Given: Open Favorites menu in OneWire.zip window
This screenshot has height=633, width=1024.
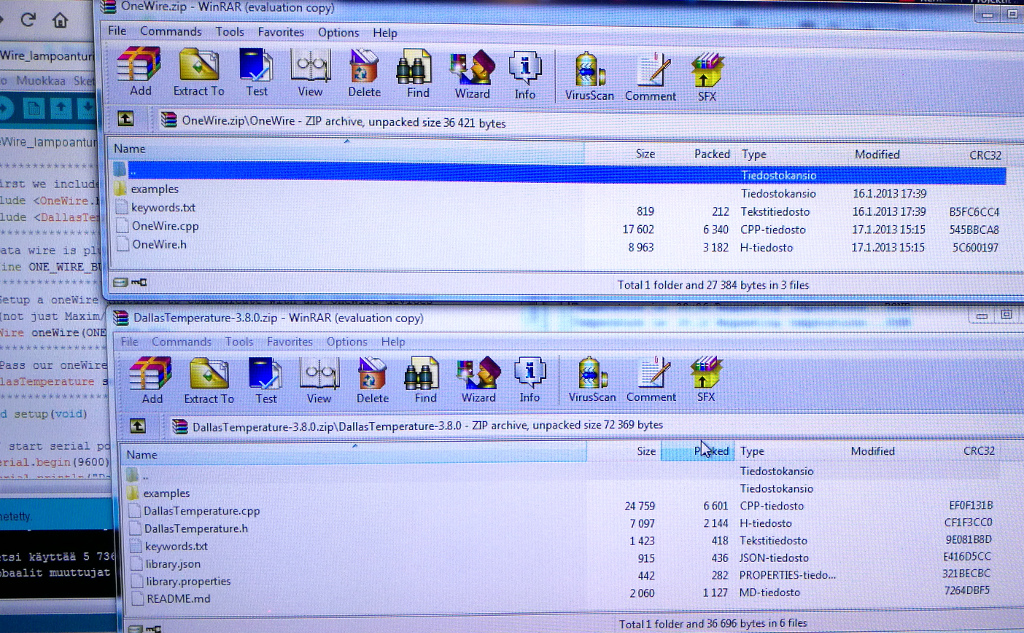Looking at the screenshot, I should click(x=281, y=32).
